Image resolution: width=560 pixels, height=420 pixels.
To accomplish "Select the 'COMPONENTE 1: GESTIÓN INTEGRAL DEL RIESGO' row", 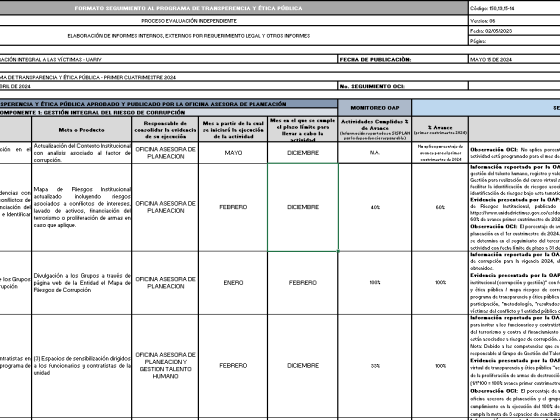I will (x=169, y=112).
